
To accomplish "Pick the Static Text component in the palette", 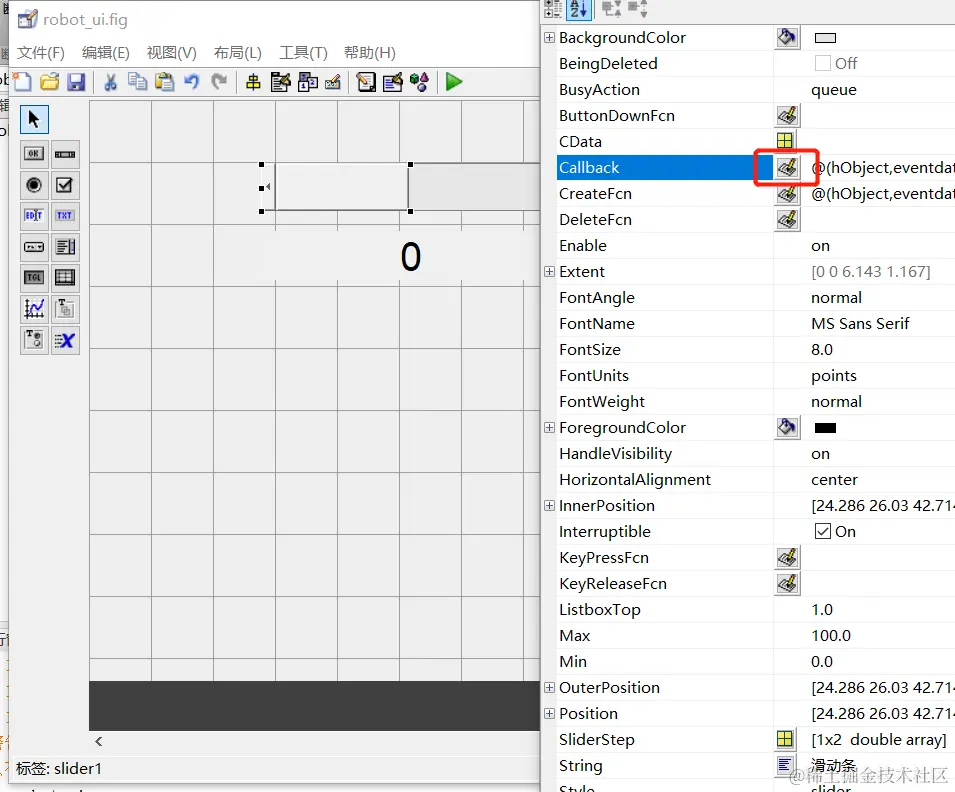I will [65, 215].
